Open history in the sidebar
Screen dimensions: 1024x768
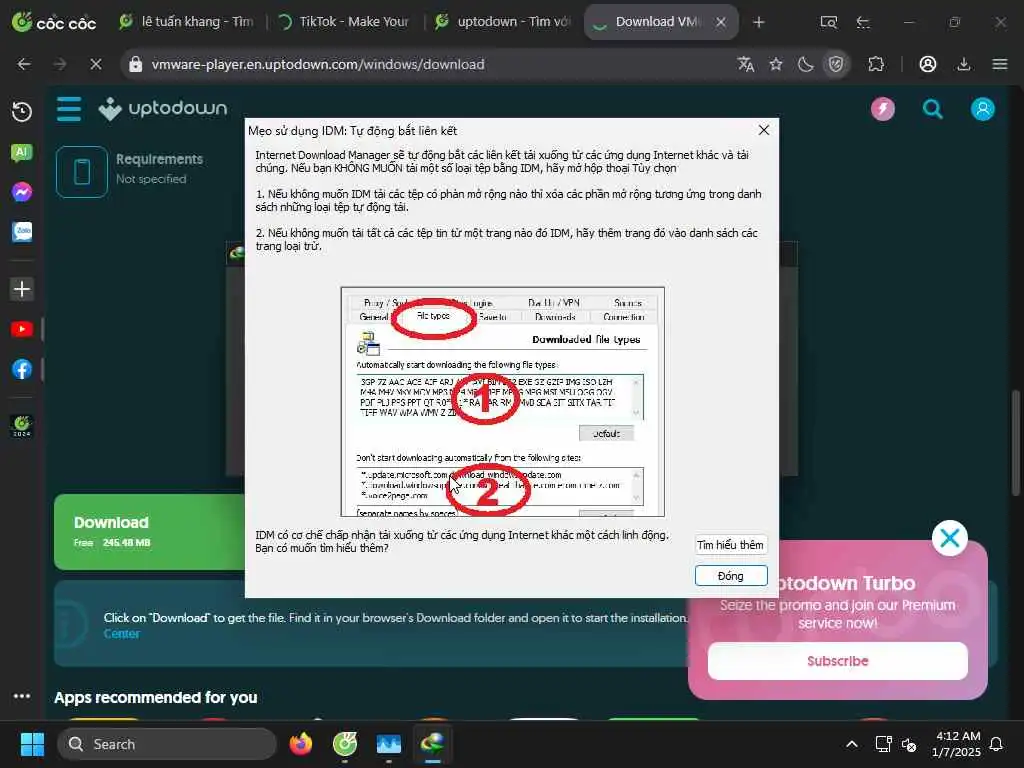click(x=22, y=112)
